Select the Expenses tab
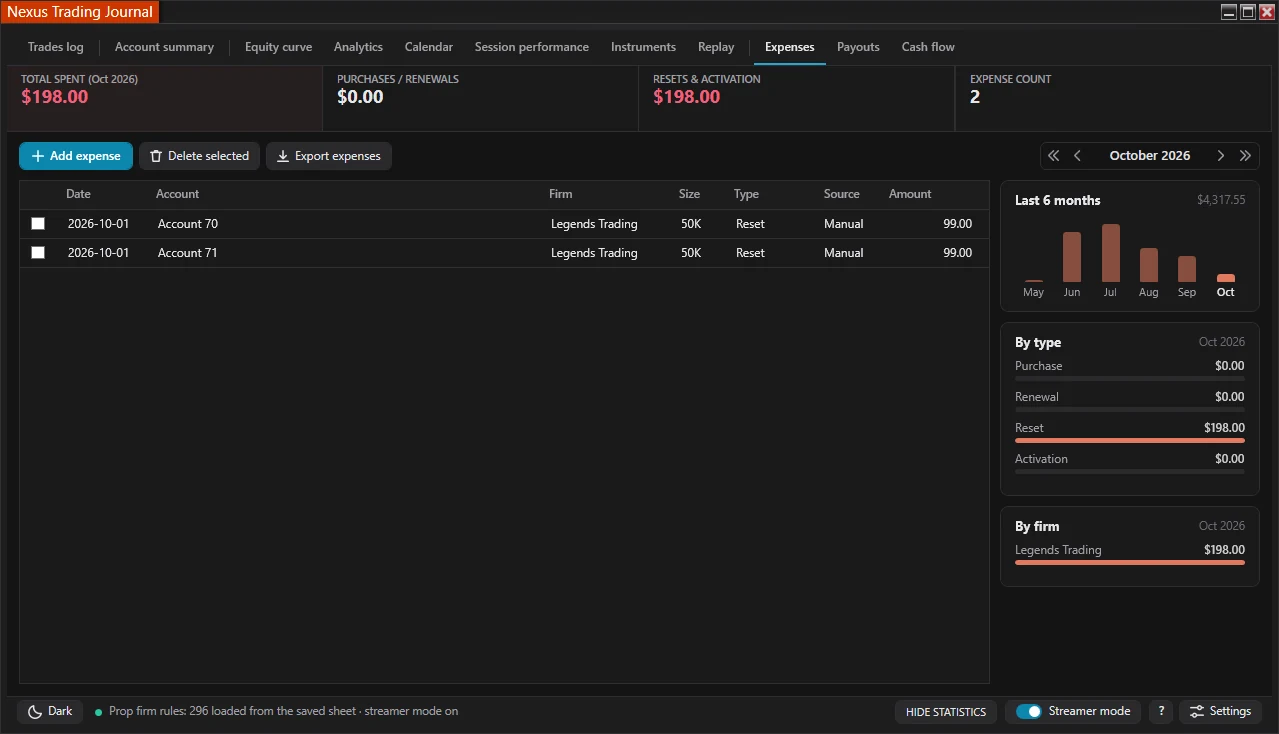The height and width of the screenshot is (734, 1279). tap(790, 47)
